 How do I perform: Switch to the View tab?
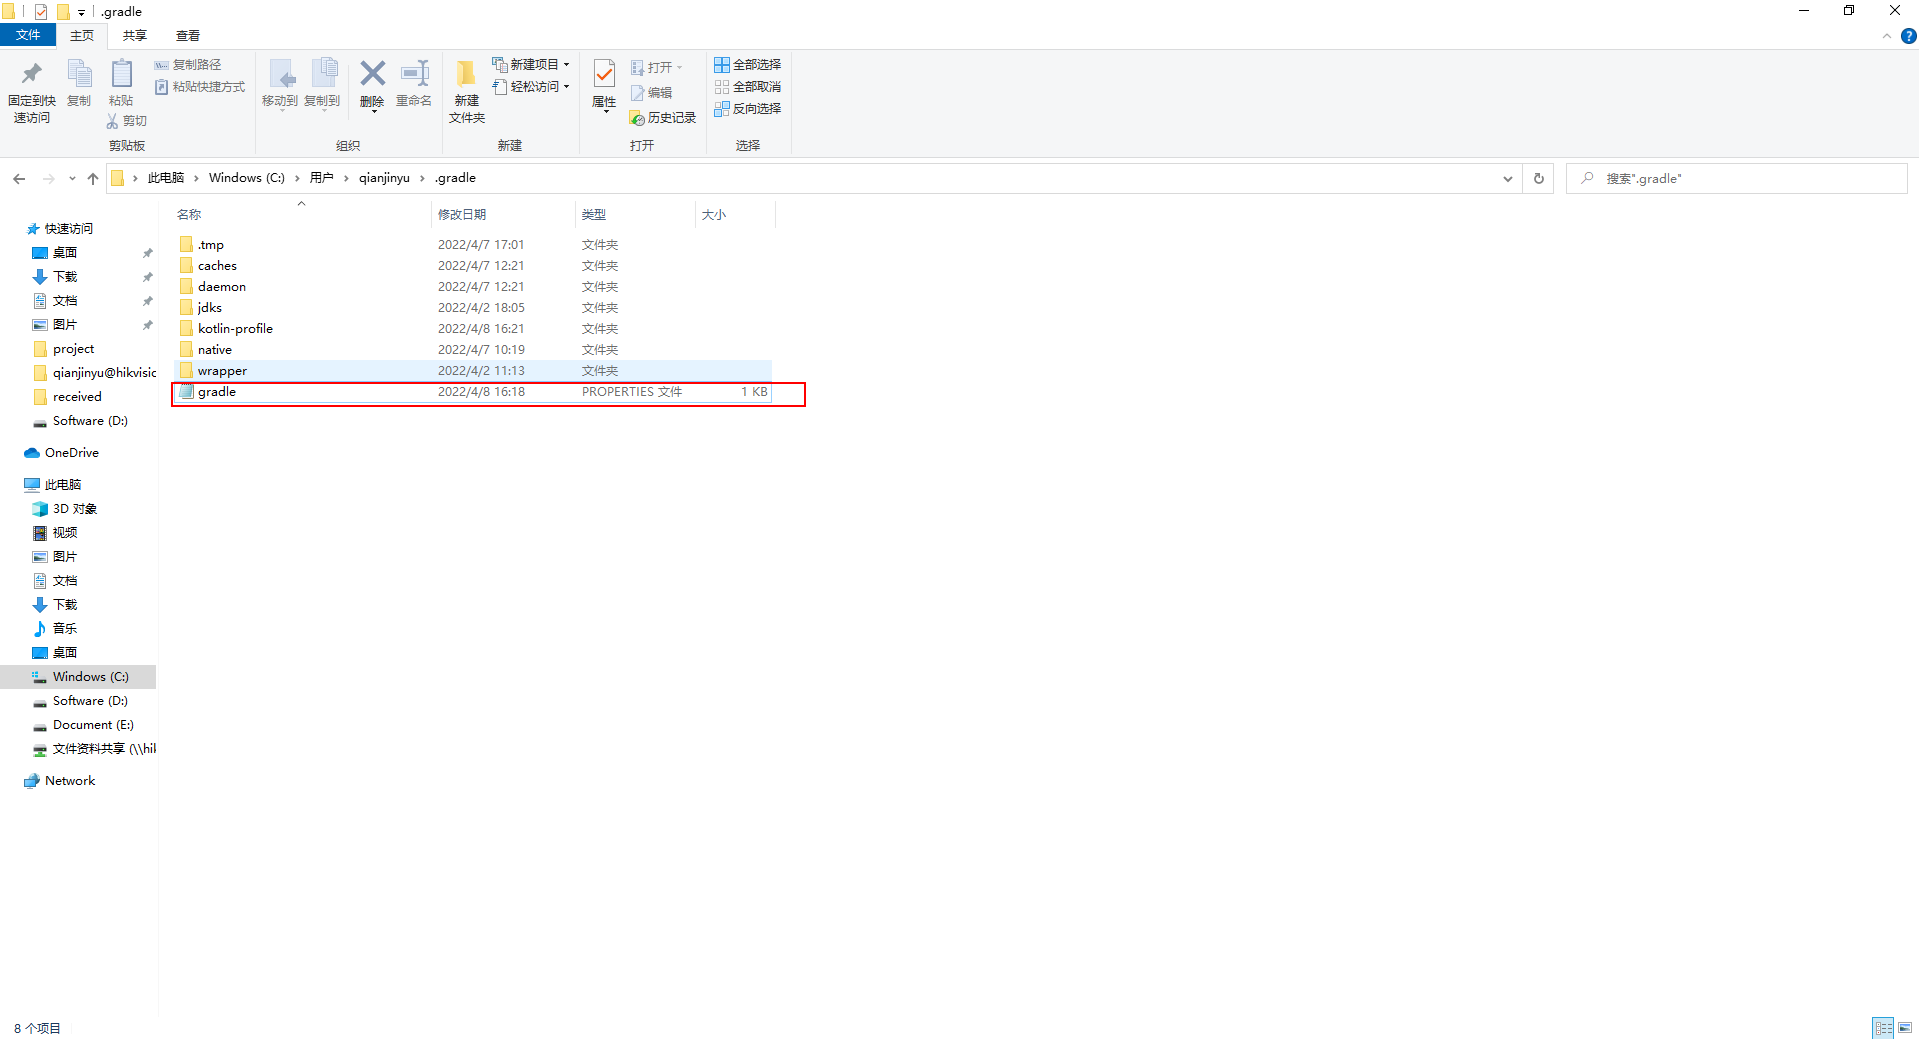tap(187, 35)
